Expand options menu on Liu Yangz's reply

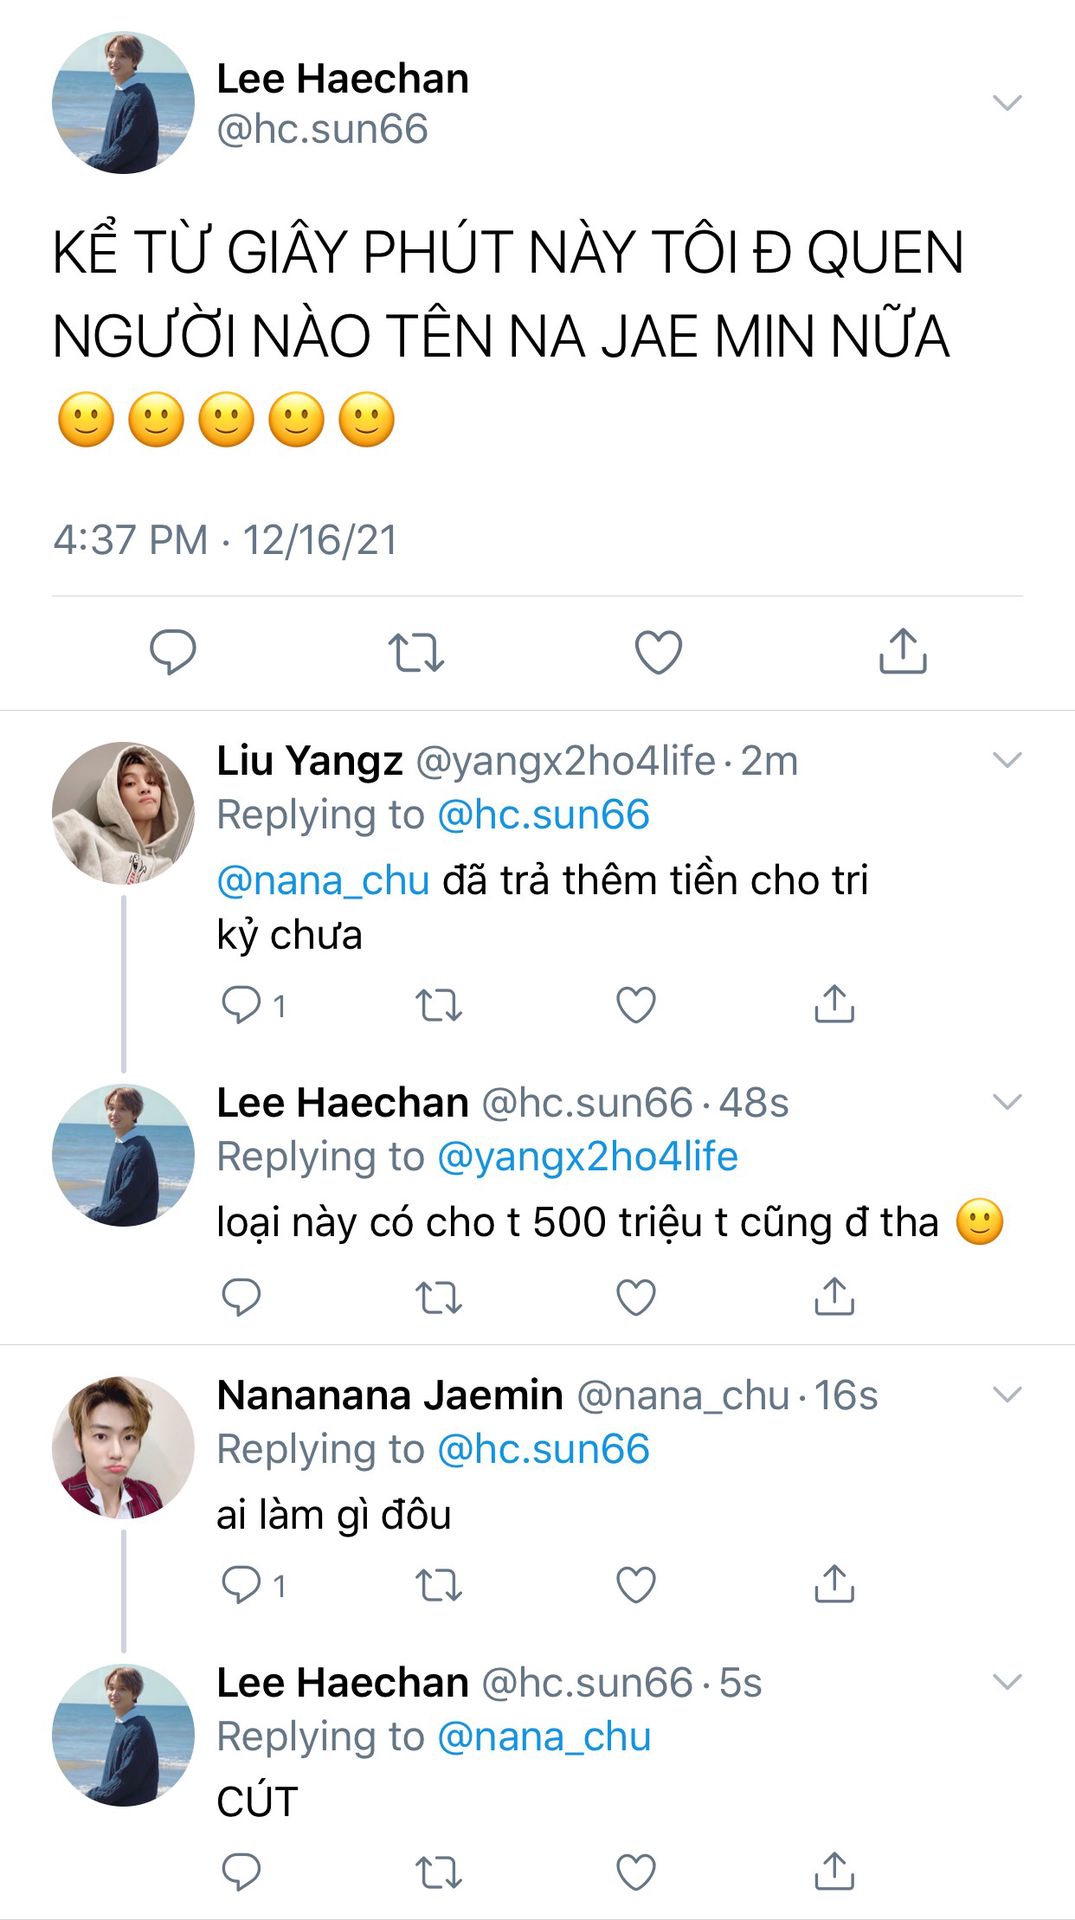[x=1006, y=760]
